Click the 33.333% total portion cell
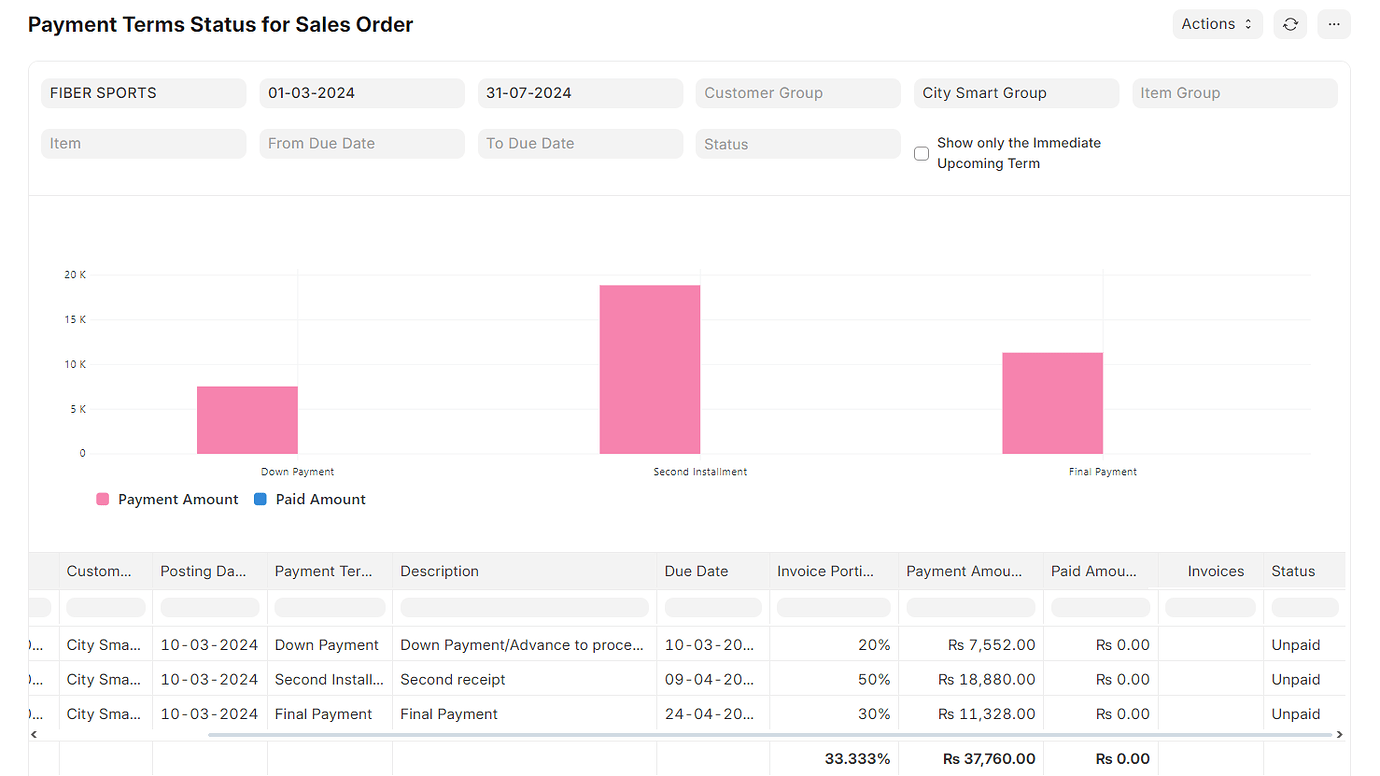Image resolution: width=1380 pixels, height=776 pixels. tap(834, 759)
